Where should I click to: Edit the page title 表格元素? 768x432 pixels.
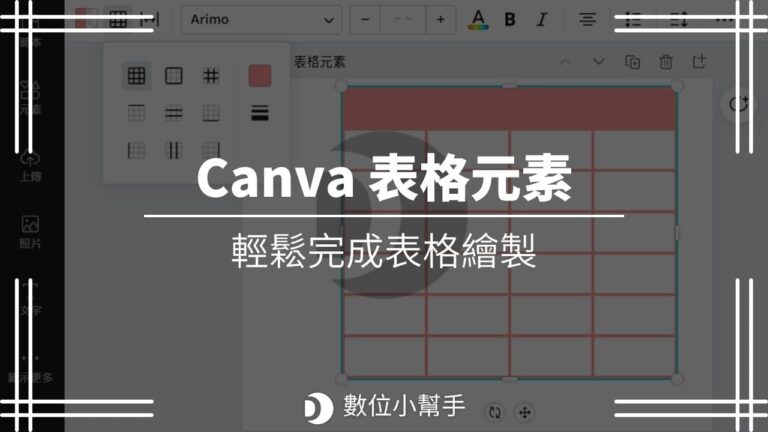(x=319, y=62)
